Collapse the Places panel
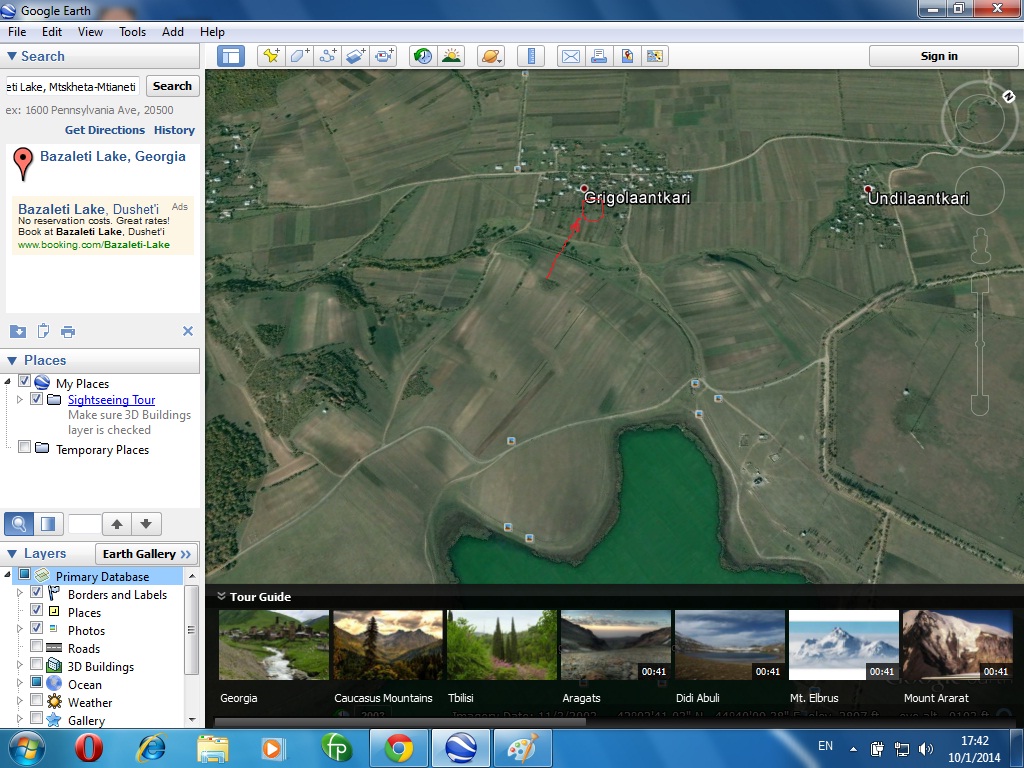The image size is (1024, 768). pos(12,360)
